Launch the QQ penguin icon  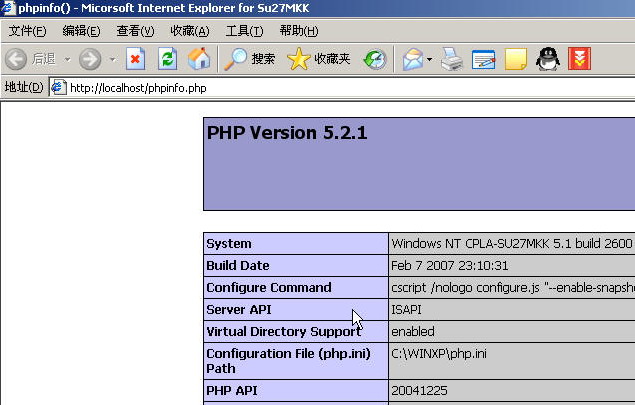pos(548,59)
